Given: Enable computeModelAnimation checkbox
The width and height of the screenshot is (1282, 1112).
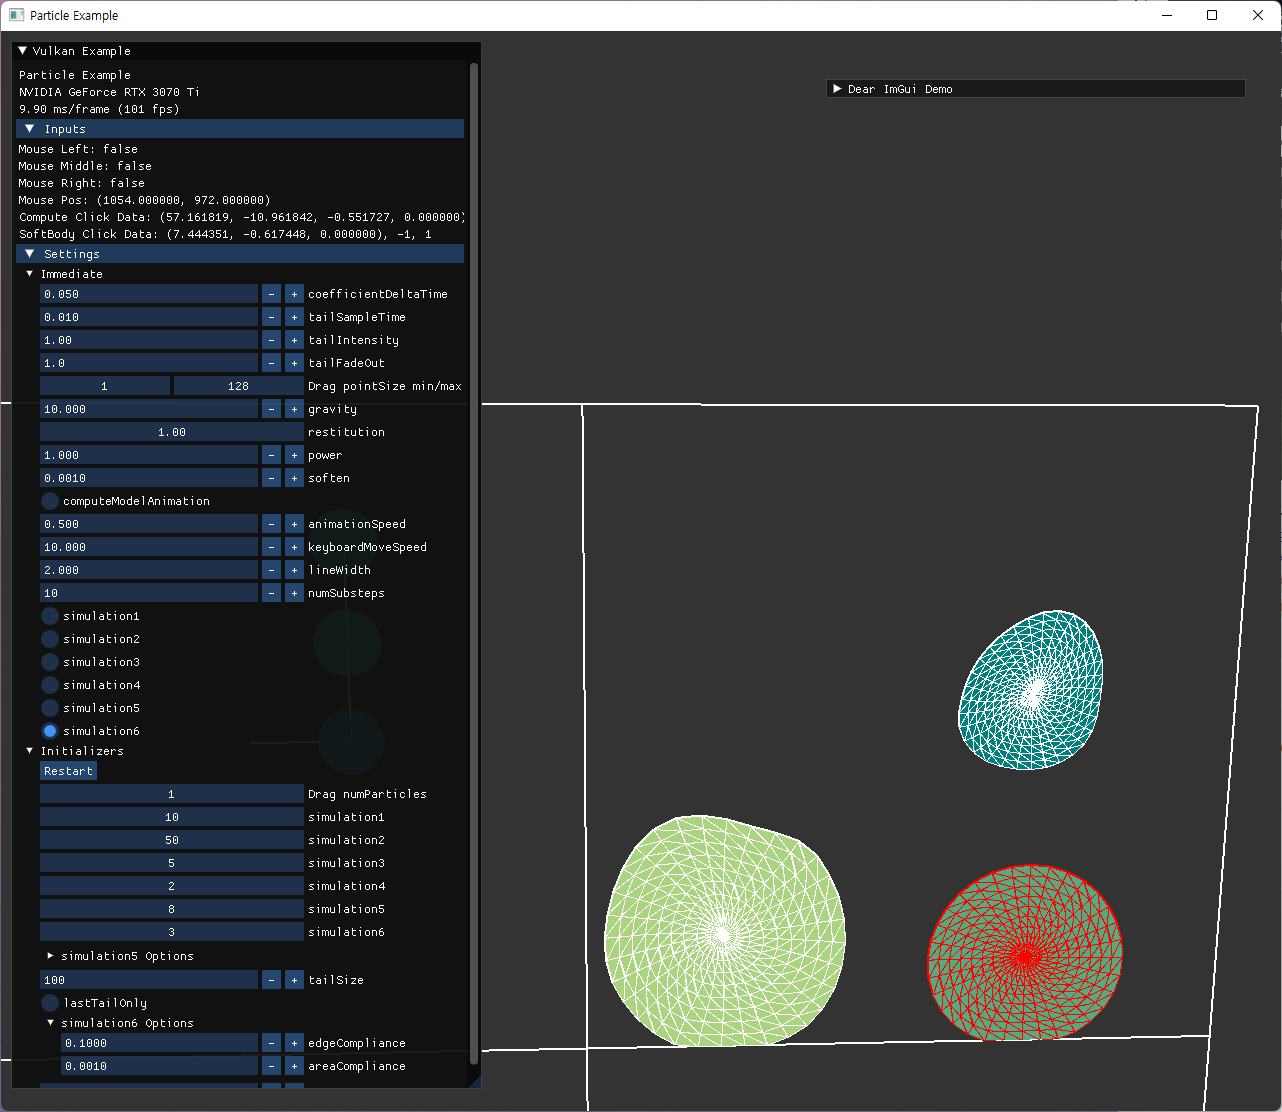Looking at the screenshot, I should (50, 501).
